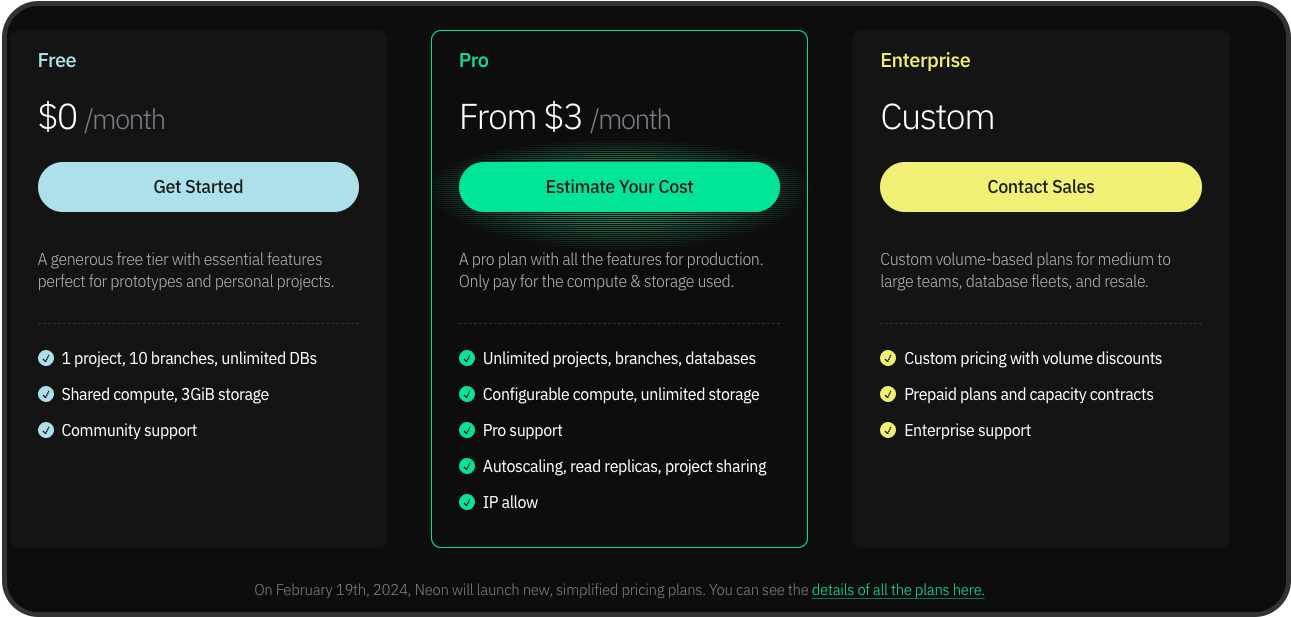Click yellow checkmark beside Custom pricing
Viewport: 1291px width, 617px height.
click(888, 358)
